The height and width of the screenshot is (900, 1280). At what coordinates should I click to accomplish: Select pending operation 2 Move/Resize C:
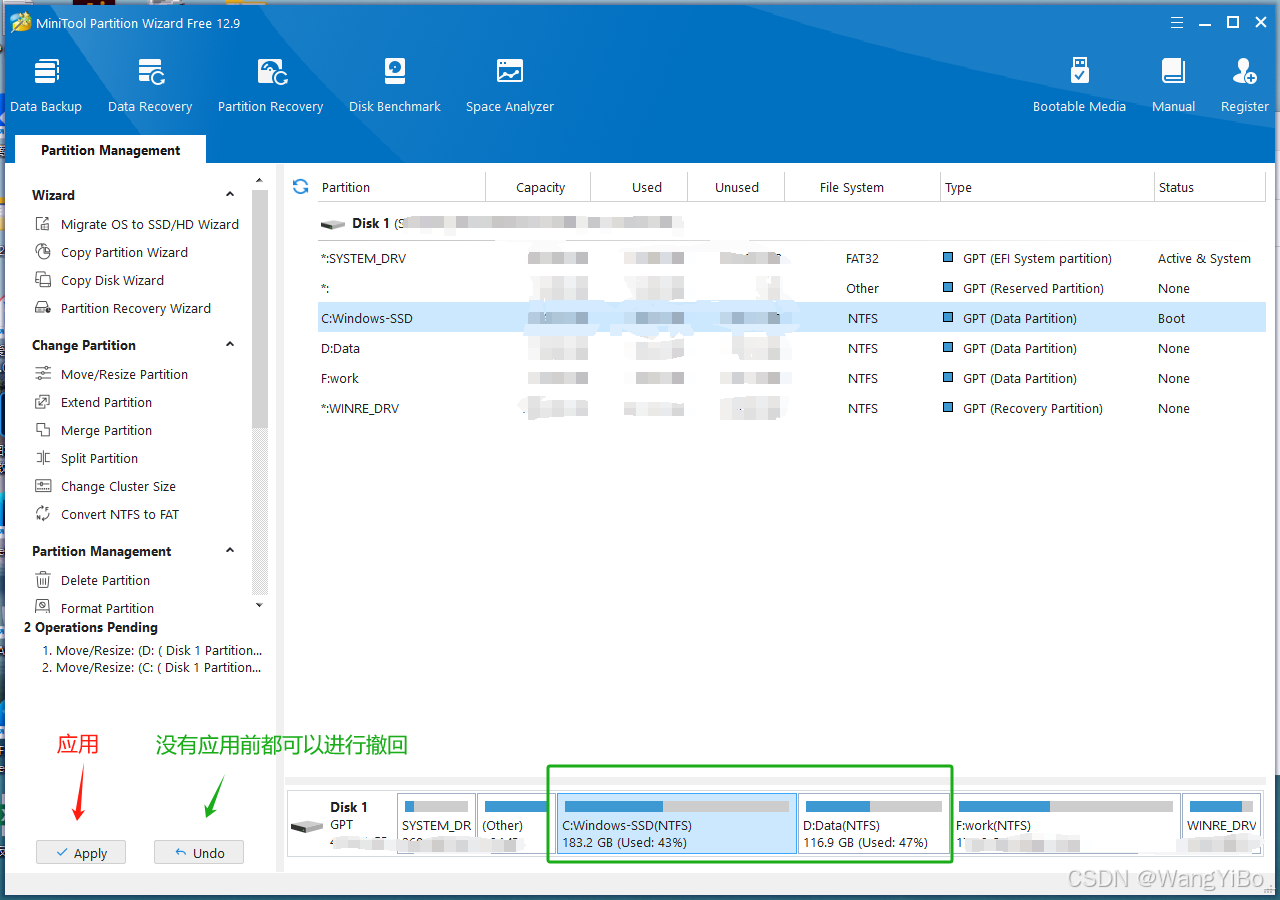click(153, 667)
